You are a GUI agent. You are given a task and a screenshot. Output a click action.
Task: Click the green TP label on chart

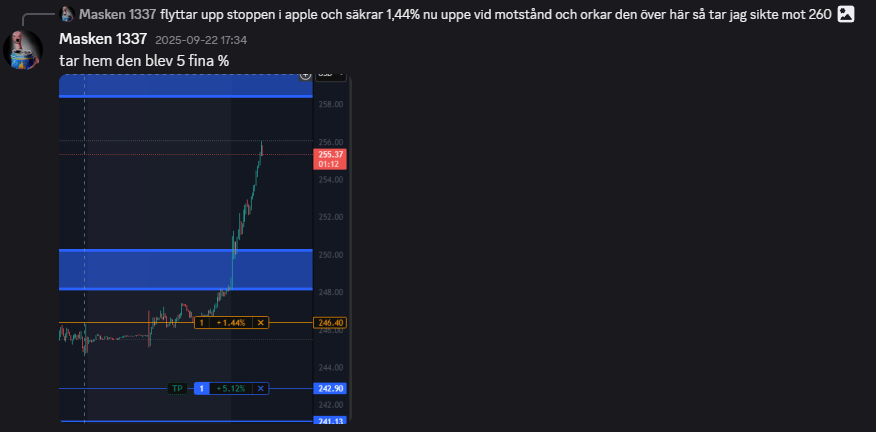click(177, 388)
